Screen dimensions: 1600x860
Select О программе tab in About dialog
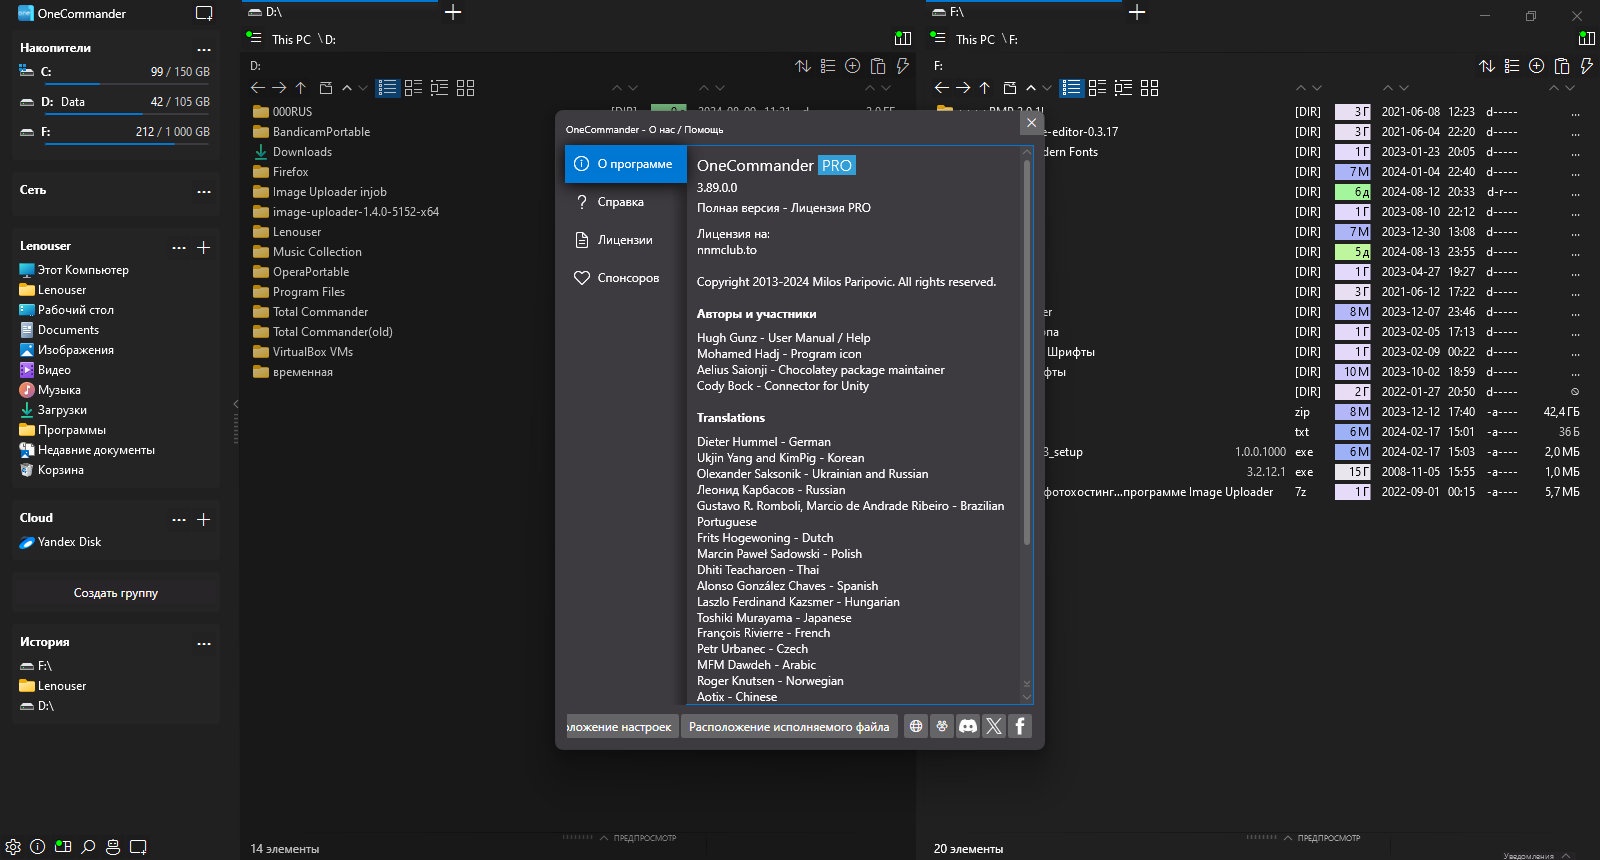626,164
